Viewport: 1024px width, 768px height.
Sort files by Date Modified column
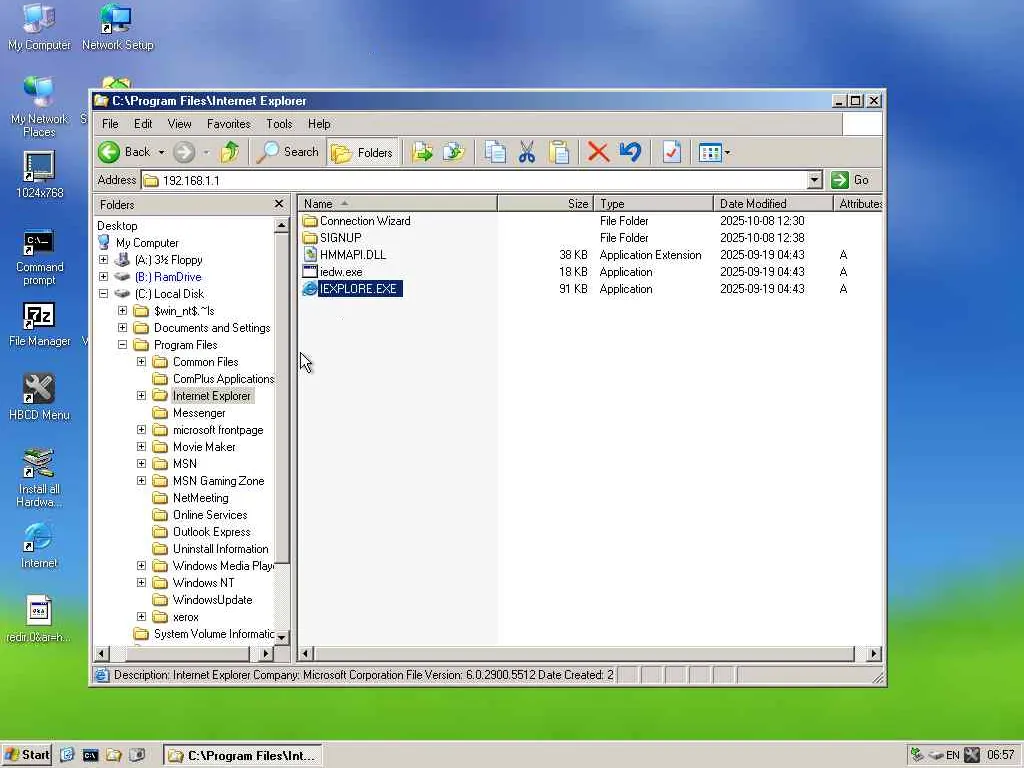[x=773, y=204]
